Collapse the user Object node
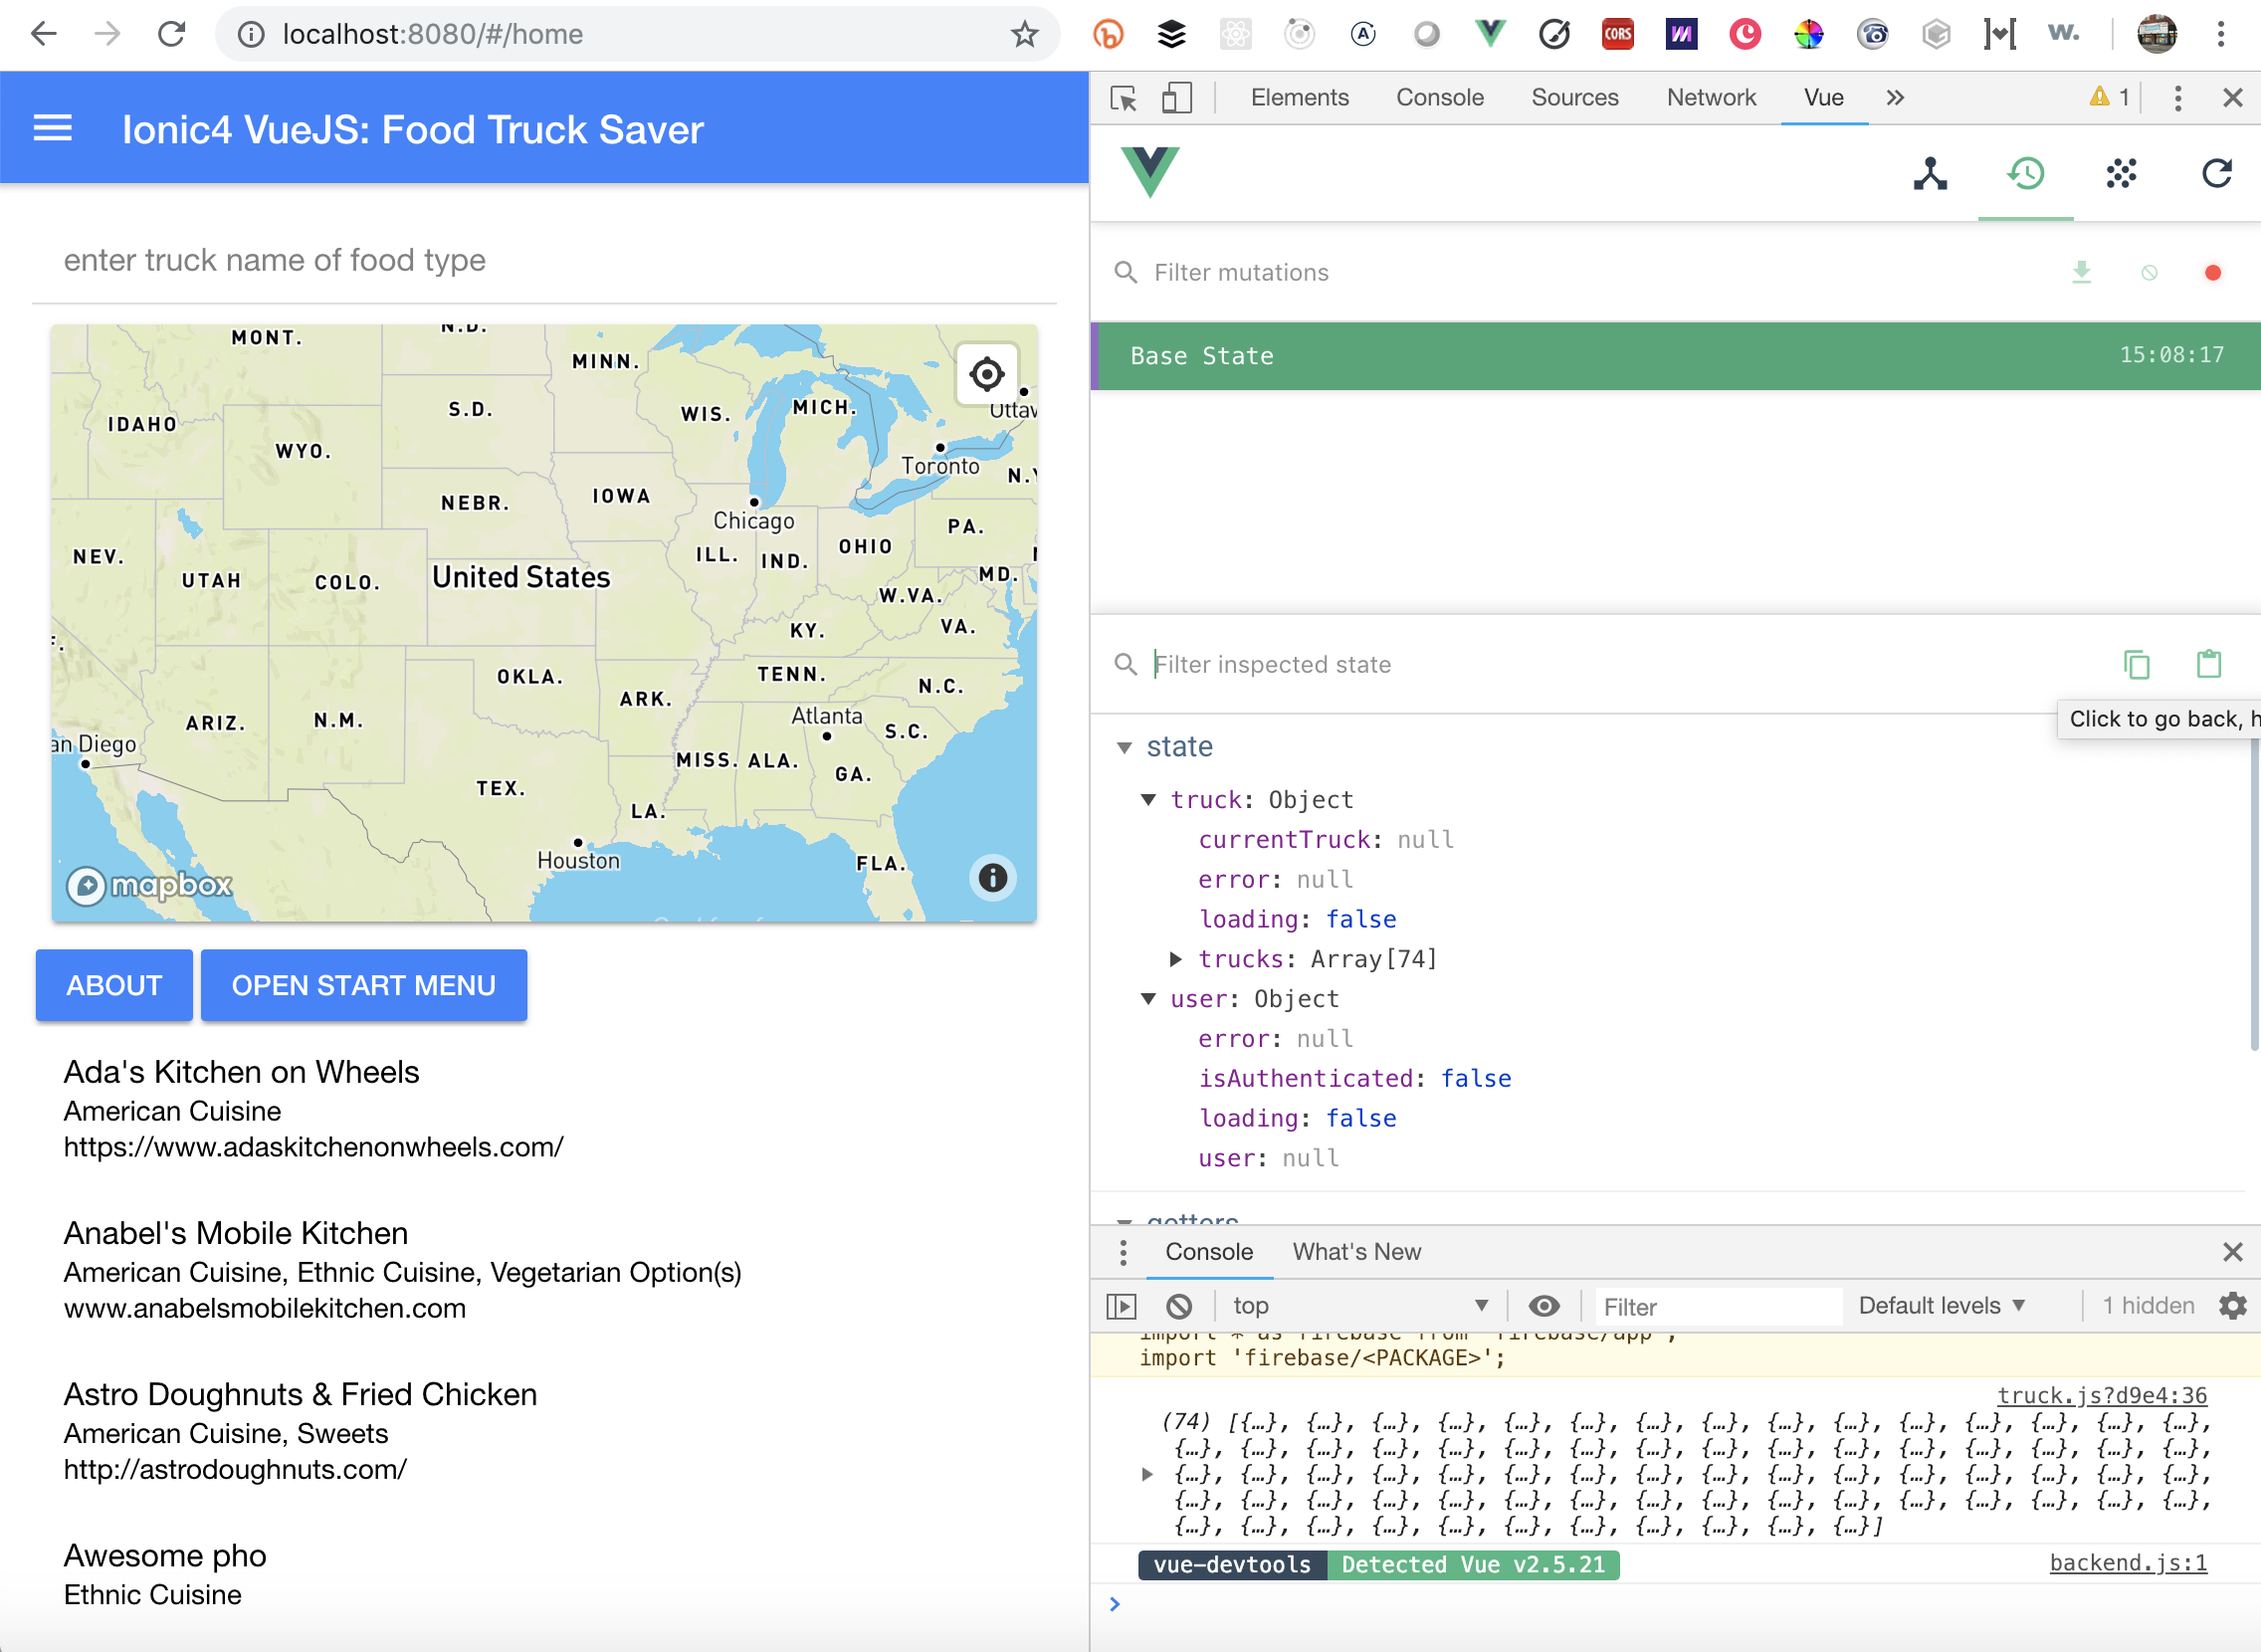Screen dimensions: 2261x1652 pos(1148,999)
